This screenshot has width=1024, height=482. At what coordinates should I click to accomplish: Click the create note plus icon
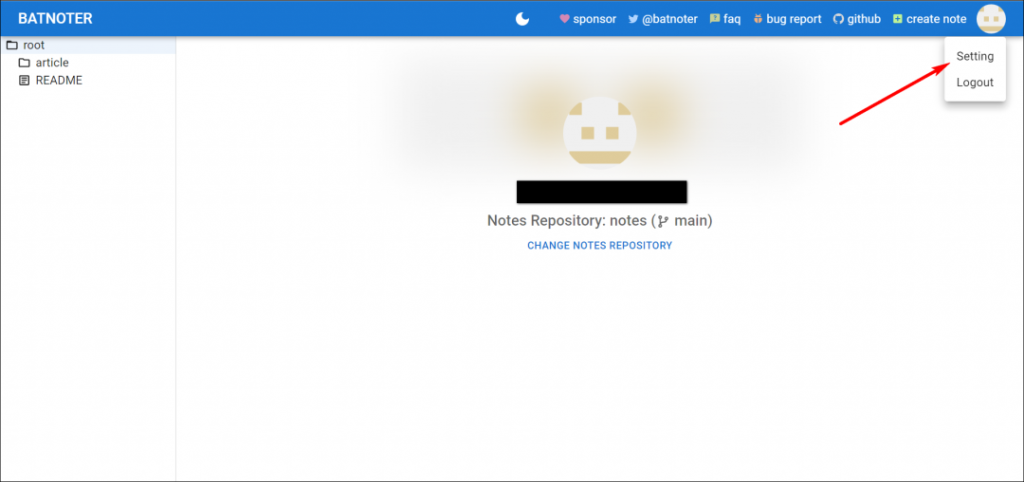898,19
